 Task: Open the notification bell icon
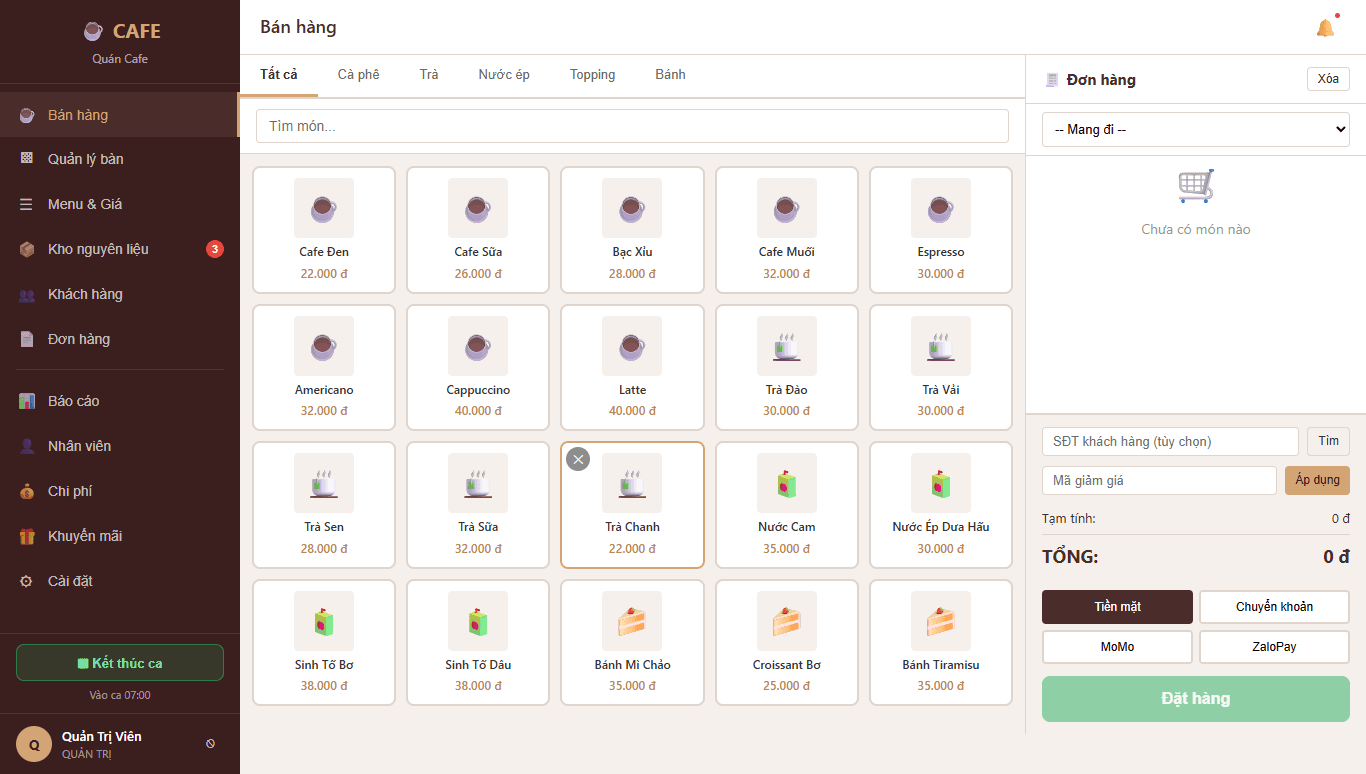(x=1325, y=28)
